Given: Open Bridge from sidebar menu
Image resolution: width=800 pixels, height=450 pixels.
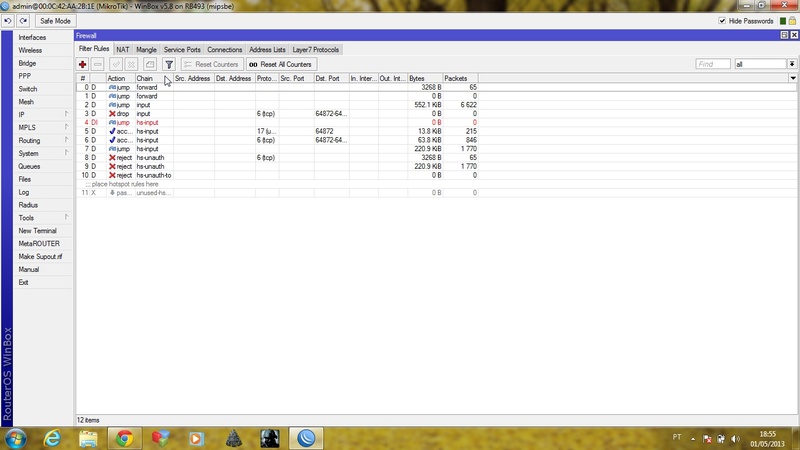Looking at the screenshot, I should (43, 63).
